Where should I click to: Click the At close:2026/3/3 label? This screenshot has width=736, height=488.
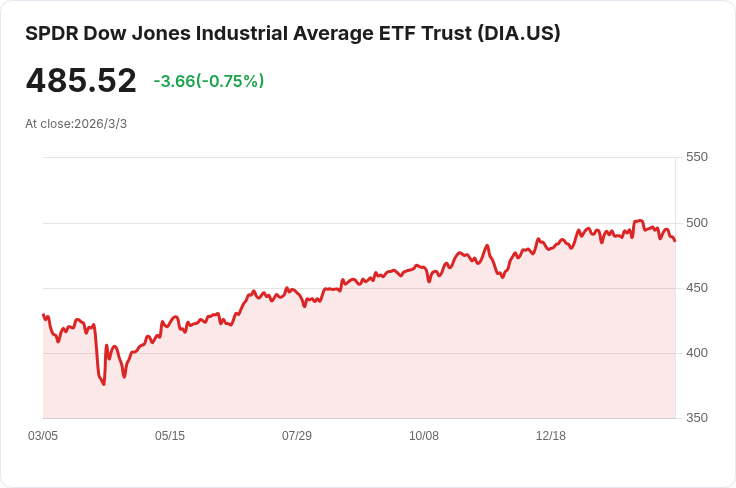click(76, 124)
